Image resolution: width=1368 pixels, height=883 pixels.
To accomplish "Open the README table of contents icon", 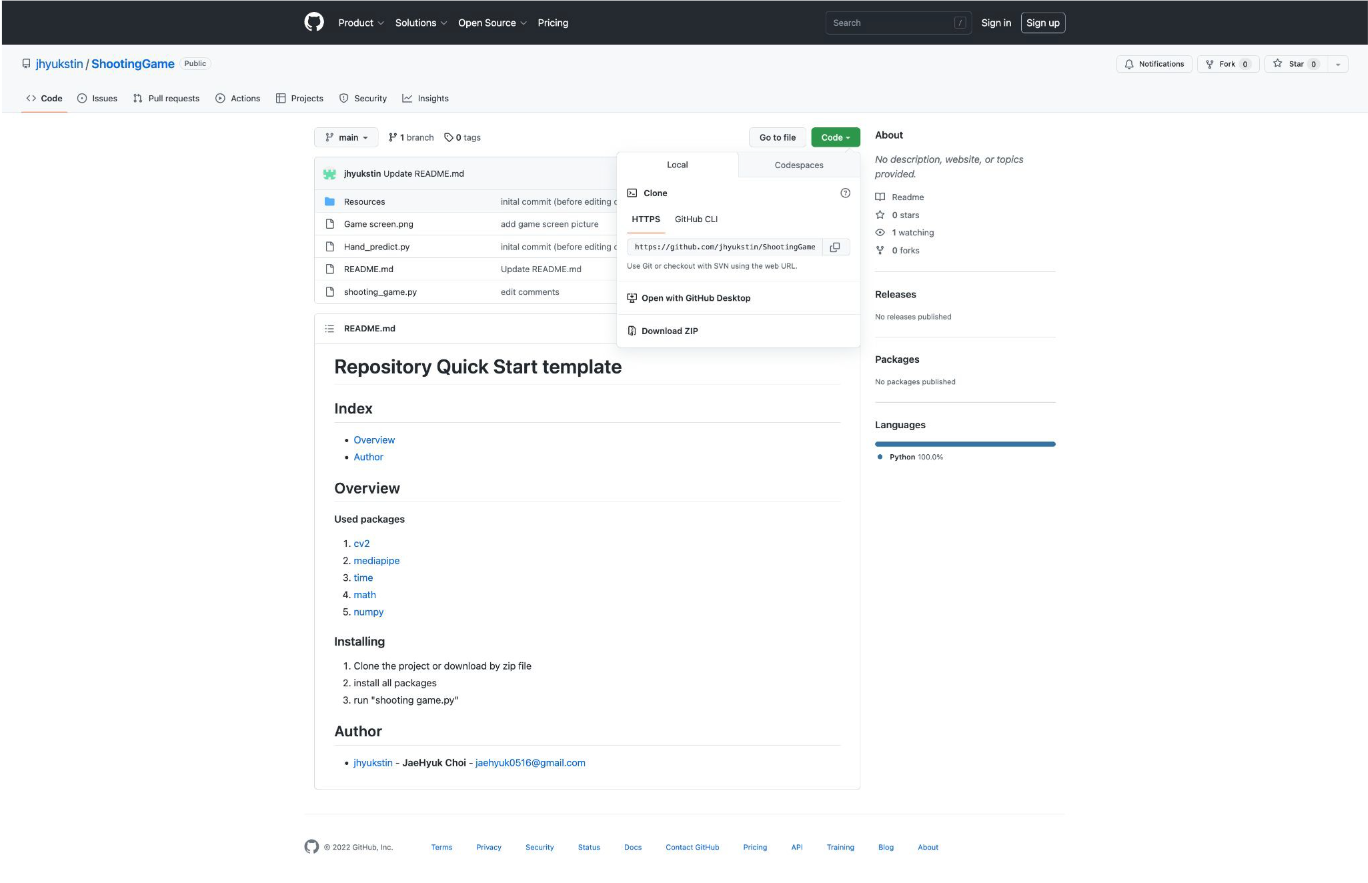I will 329,329.
